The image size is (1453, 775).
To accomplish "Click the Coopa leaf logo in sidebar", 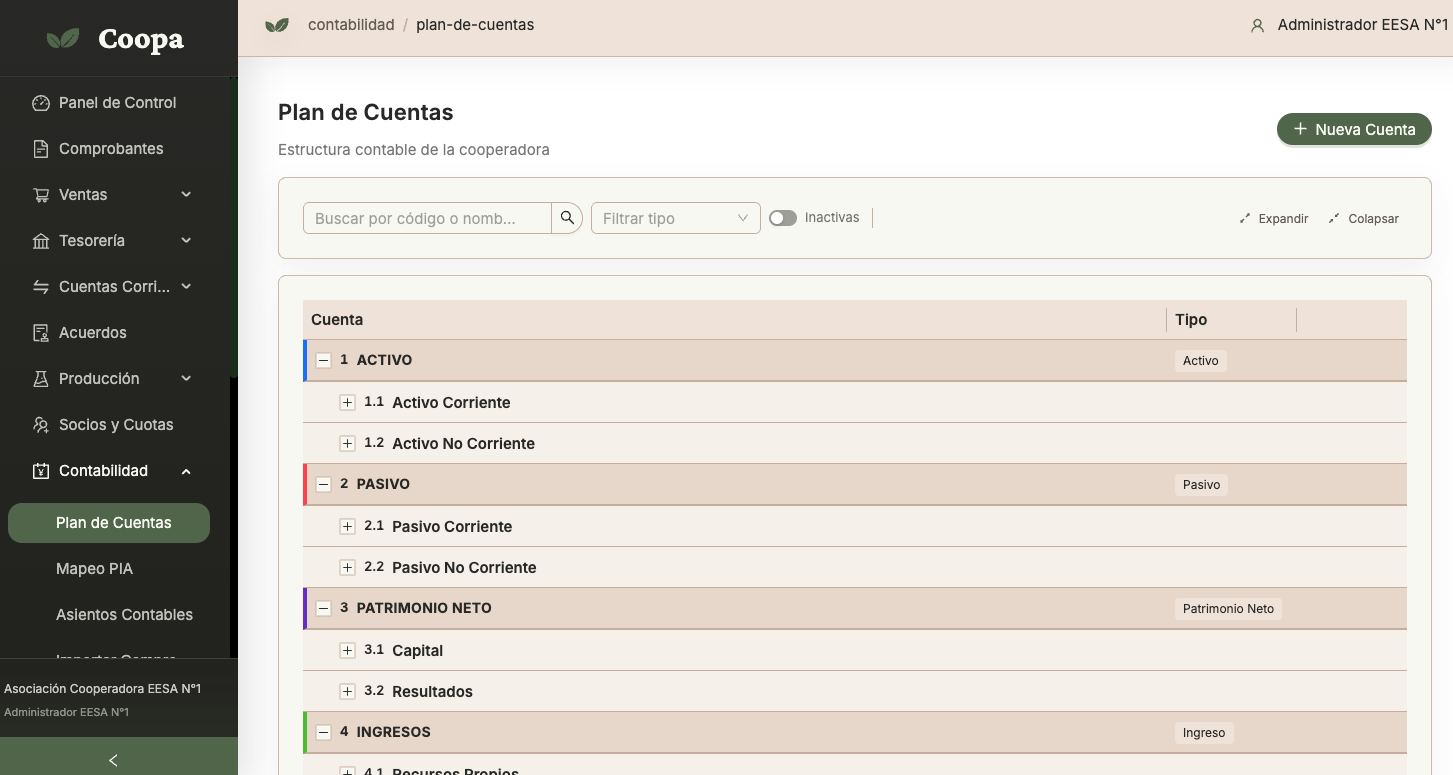I will [x=63, y=39].
